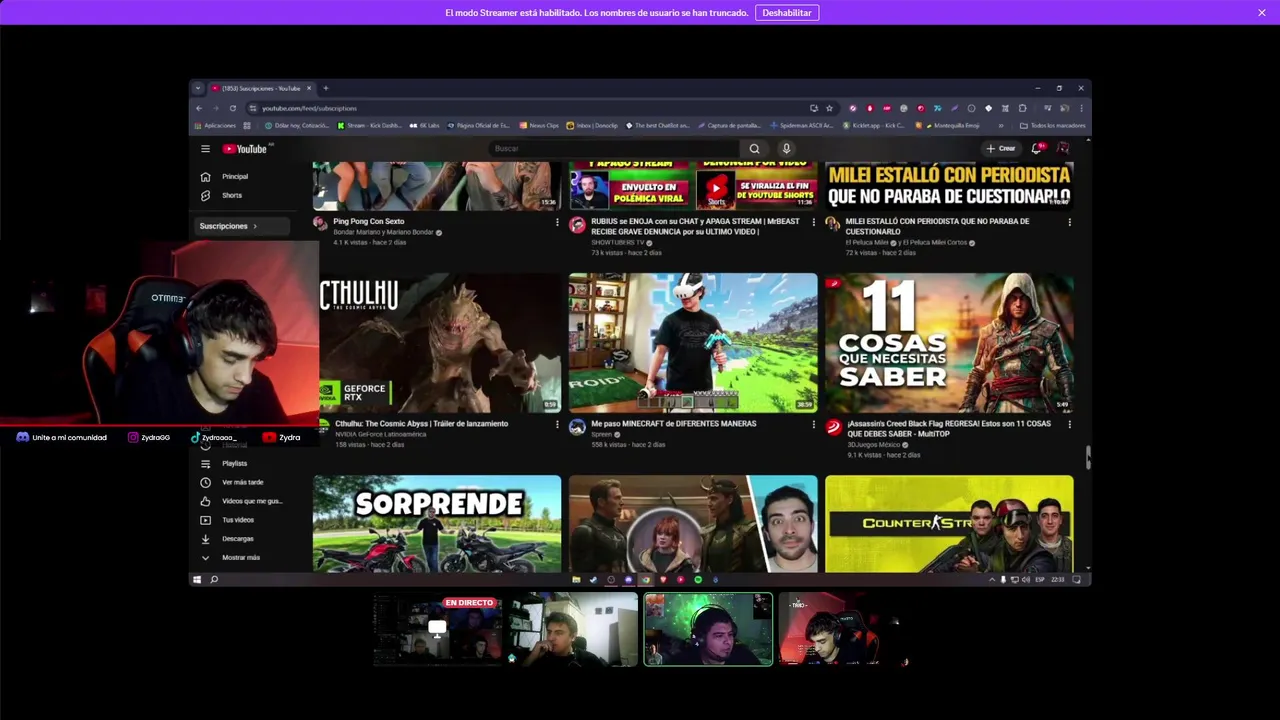Screen dimensions: 1280x720
Task: Open Ver más tarde list
Action: pos(240,483)
